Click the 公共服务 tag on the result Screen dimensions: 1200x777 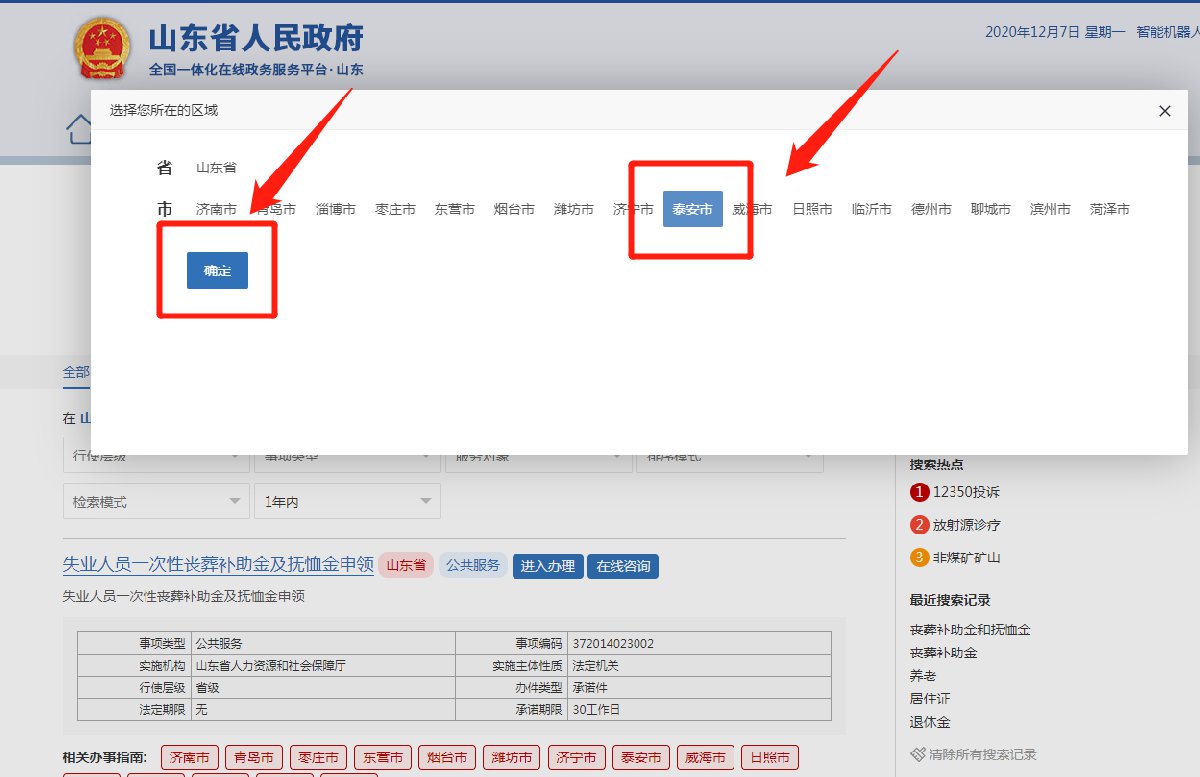click(473, 566)
